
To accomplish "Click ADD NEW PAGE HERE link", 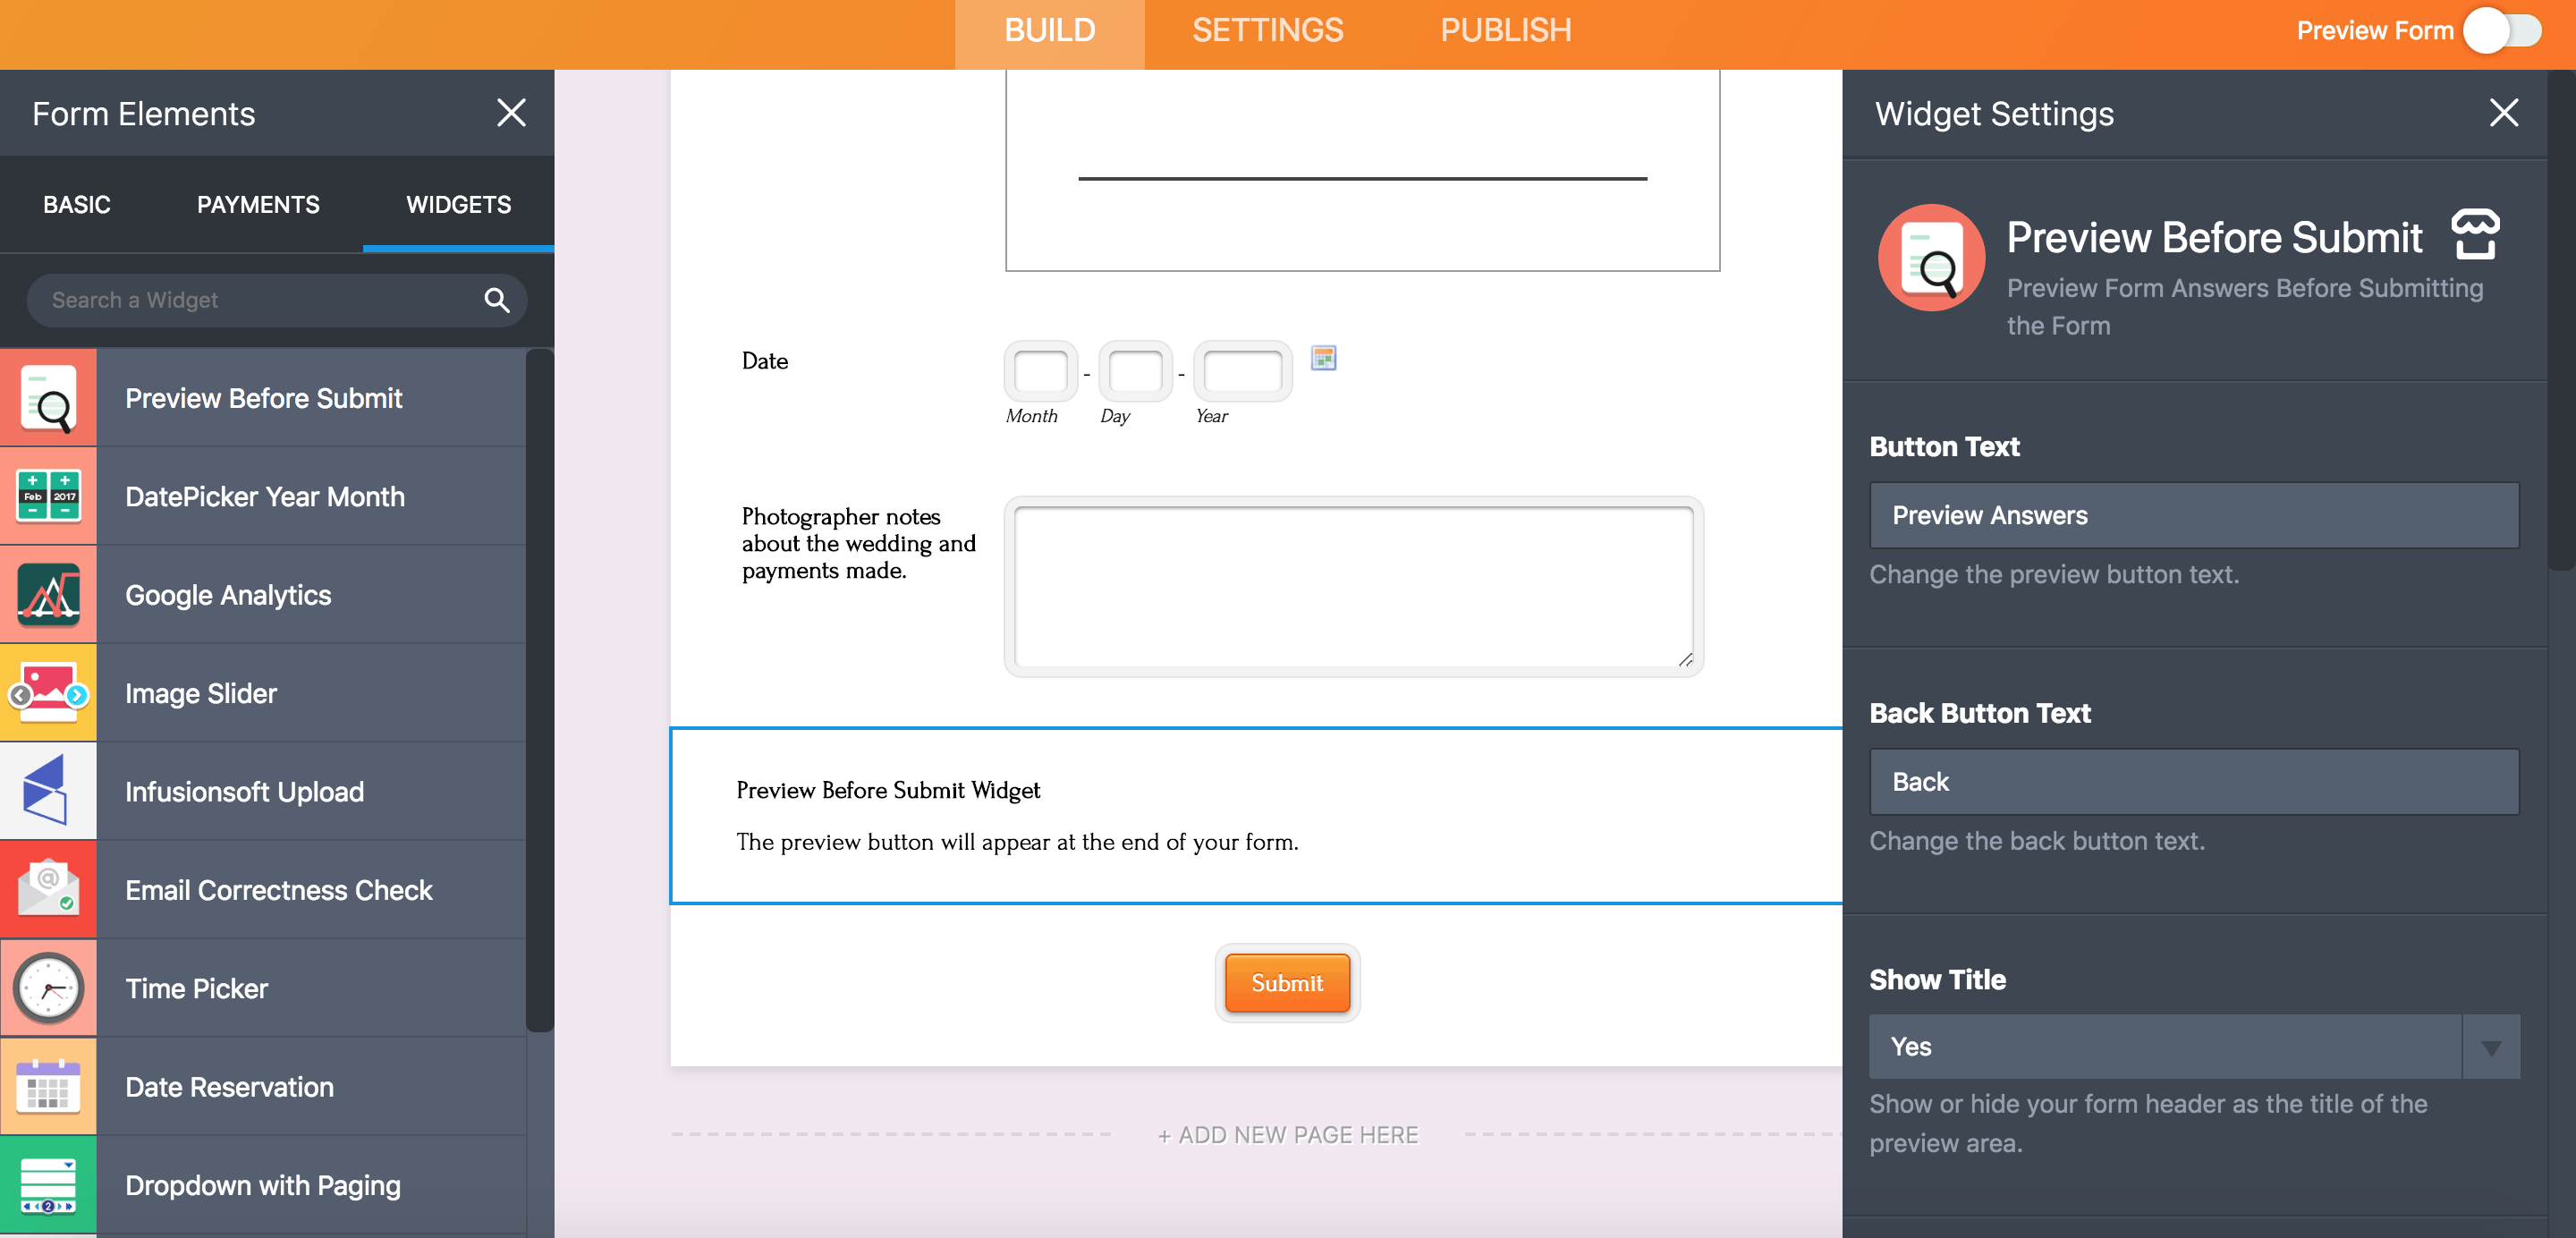I will click(1288, 1135).
